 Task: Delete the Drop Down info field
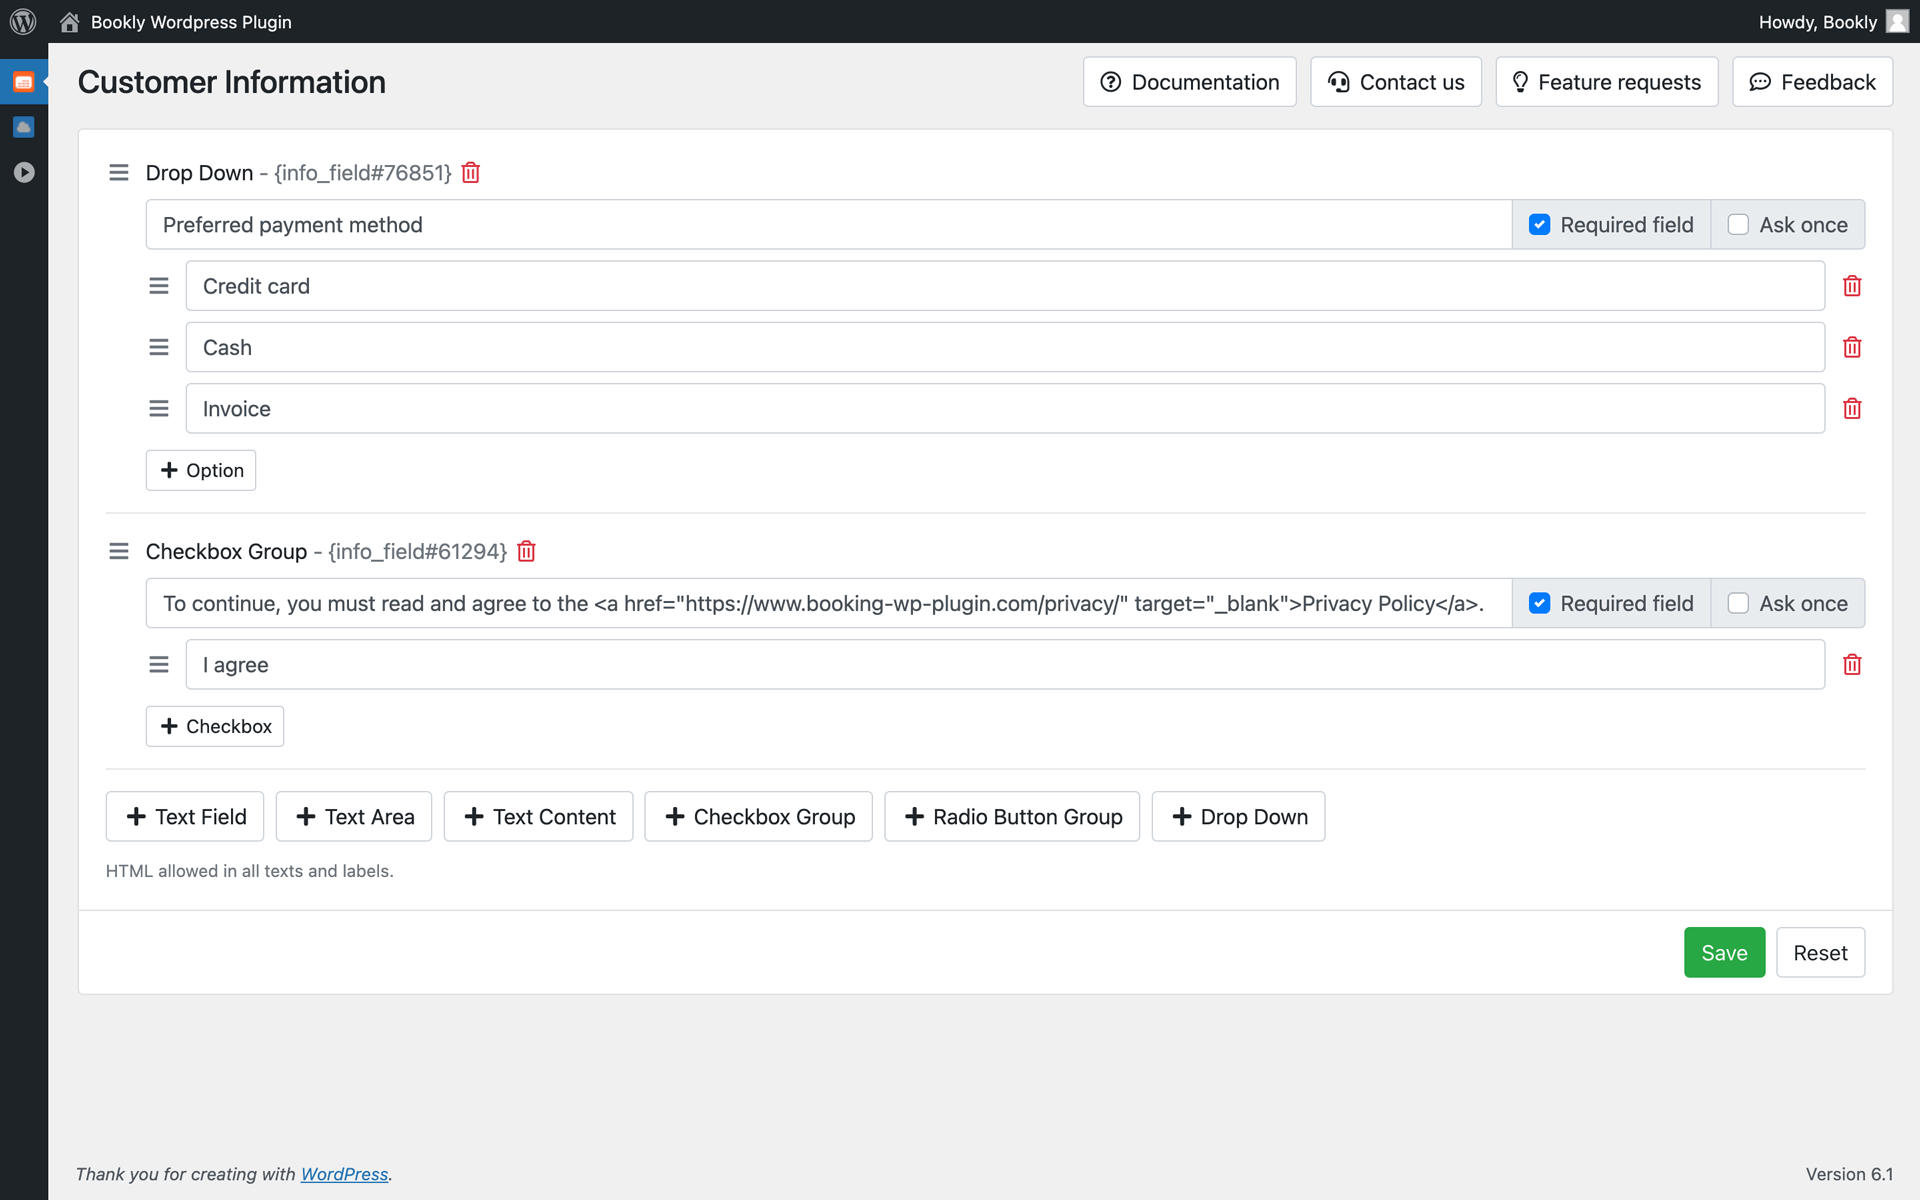(470, 173)
